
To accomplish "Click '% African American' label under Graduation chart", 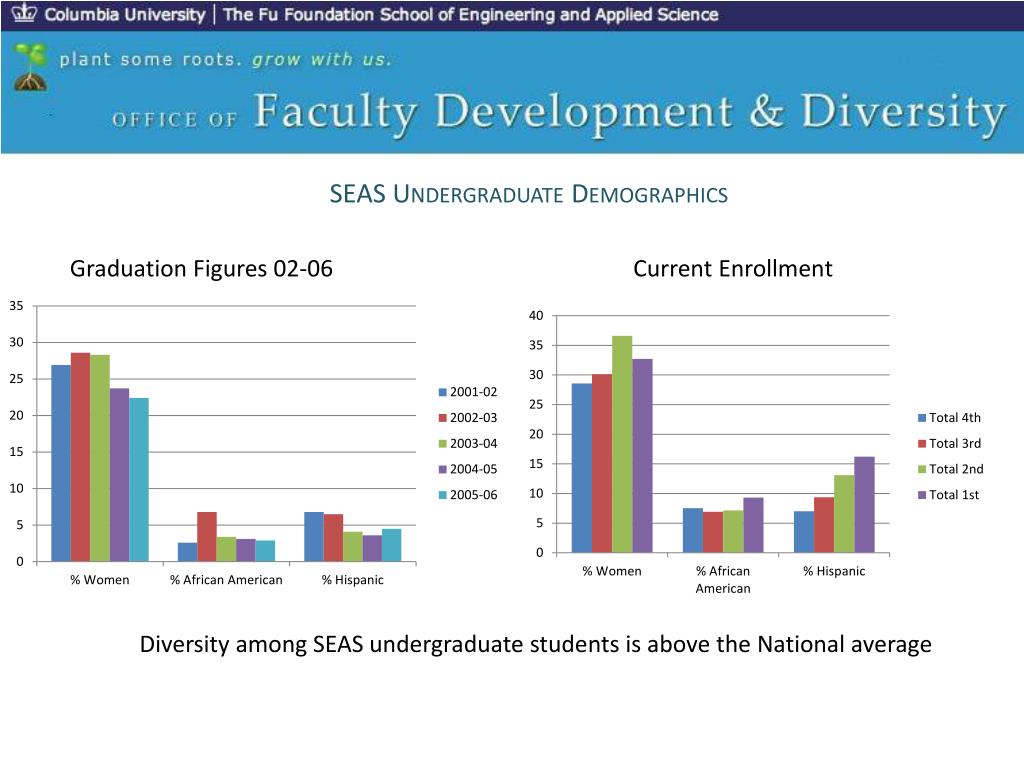I will tap(226, 580).
